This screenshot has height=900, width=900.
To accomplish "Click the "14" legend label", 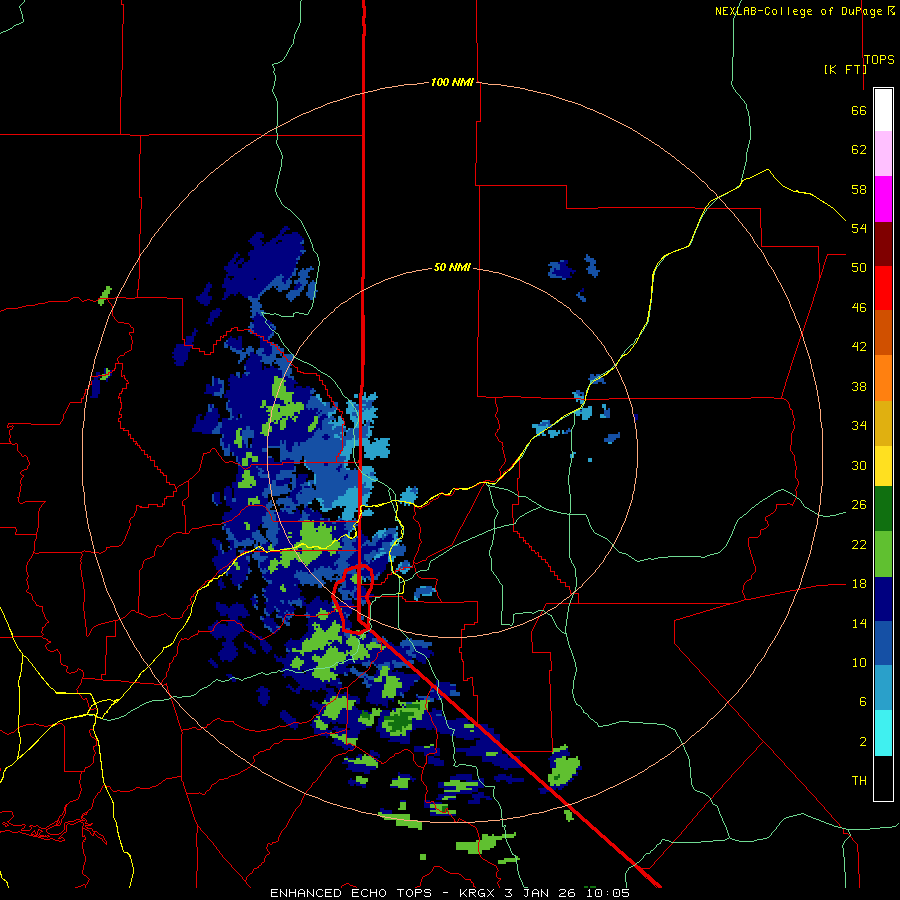I will [859, 623].
